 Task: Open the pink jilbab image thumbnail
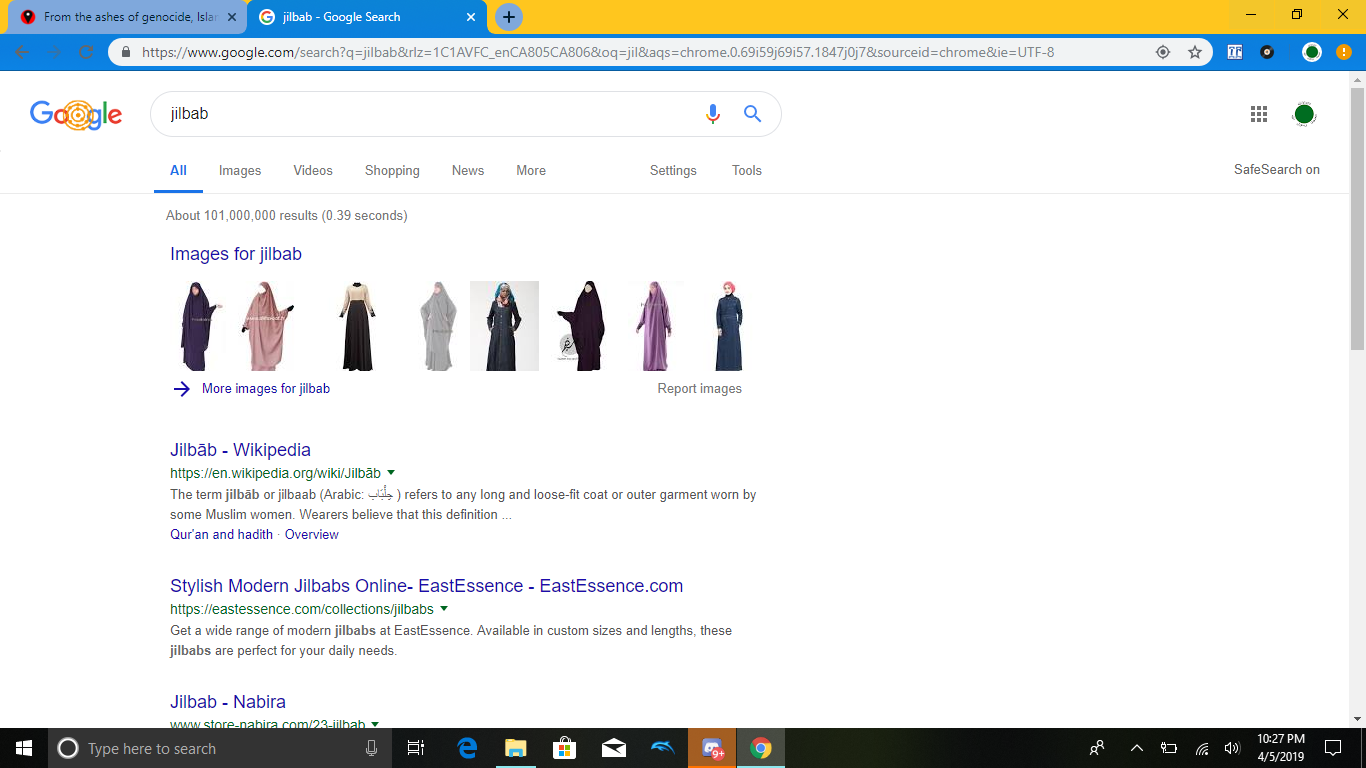[x=269, y=326]
